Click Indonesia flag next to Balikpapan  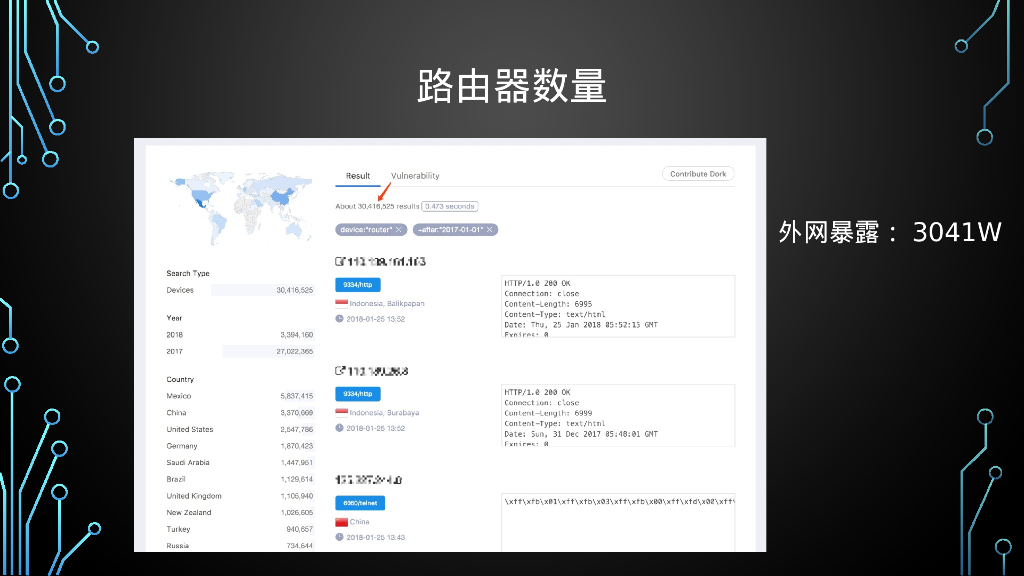[x=341, y=303]
